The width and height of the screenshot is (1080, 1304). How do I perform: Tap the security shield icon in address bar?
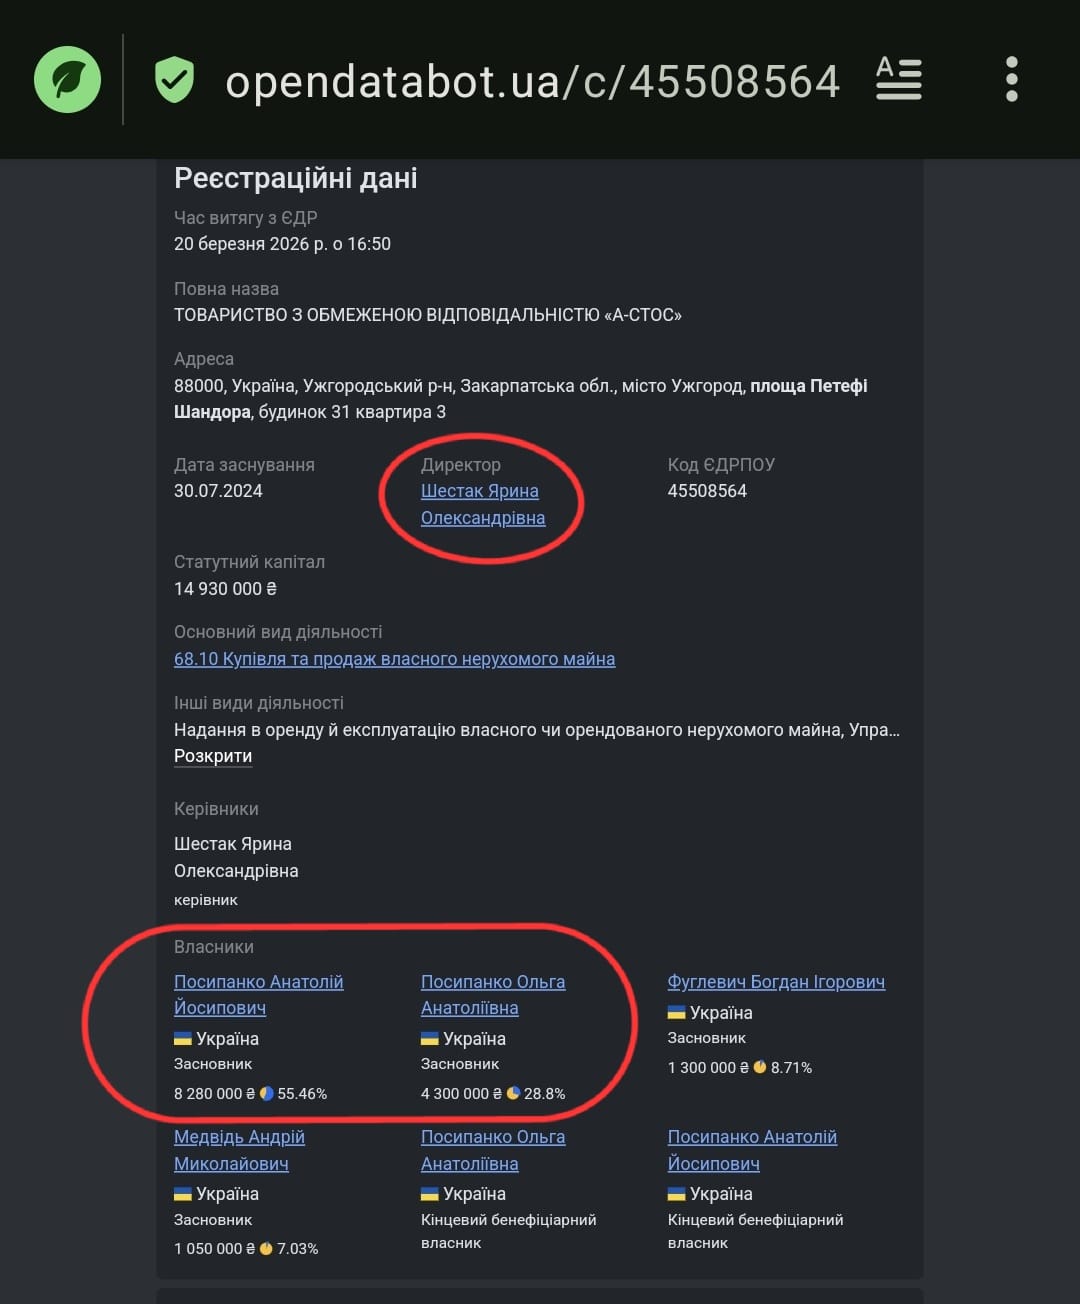tap(174, 80)
